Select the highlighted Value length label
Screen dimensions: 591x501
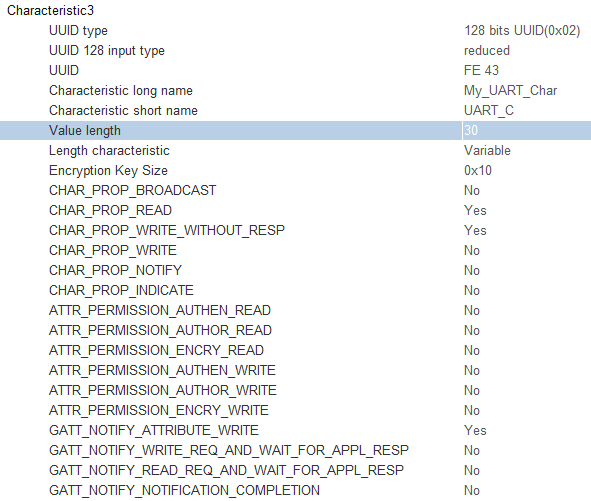(85, 130)
